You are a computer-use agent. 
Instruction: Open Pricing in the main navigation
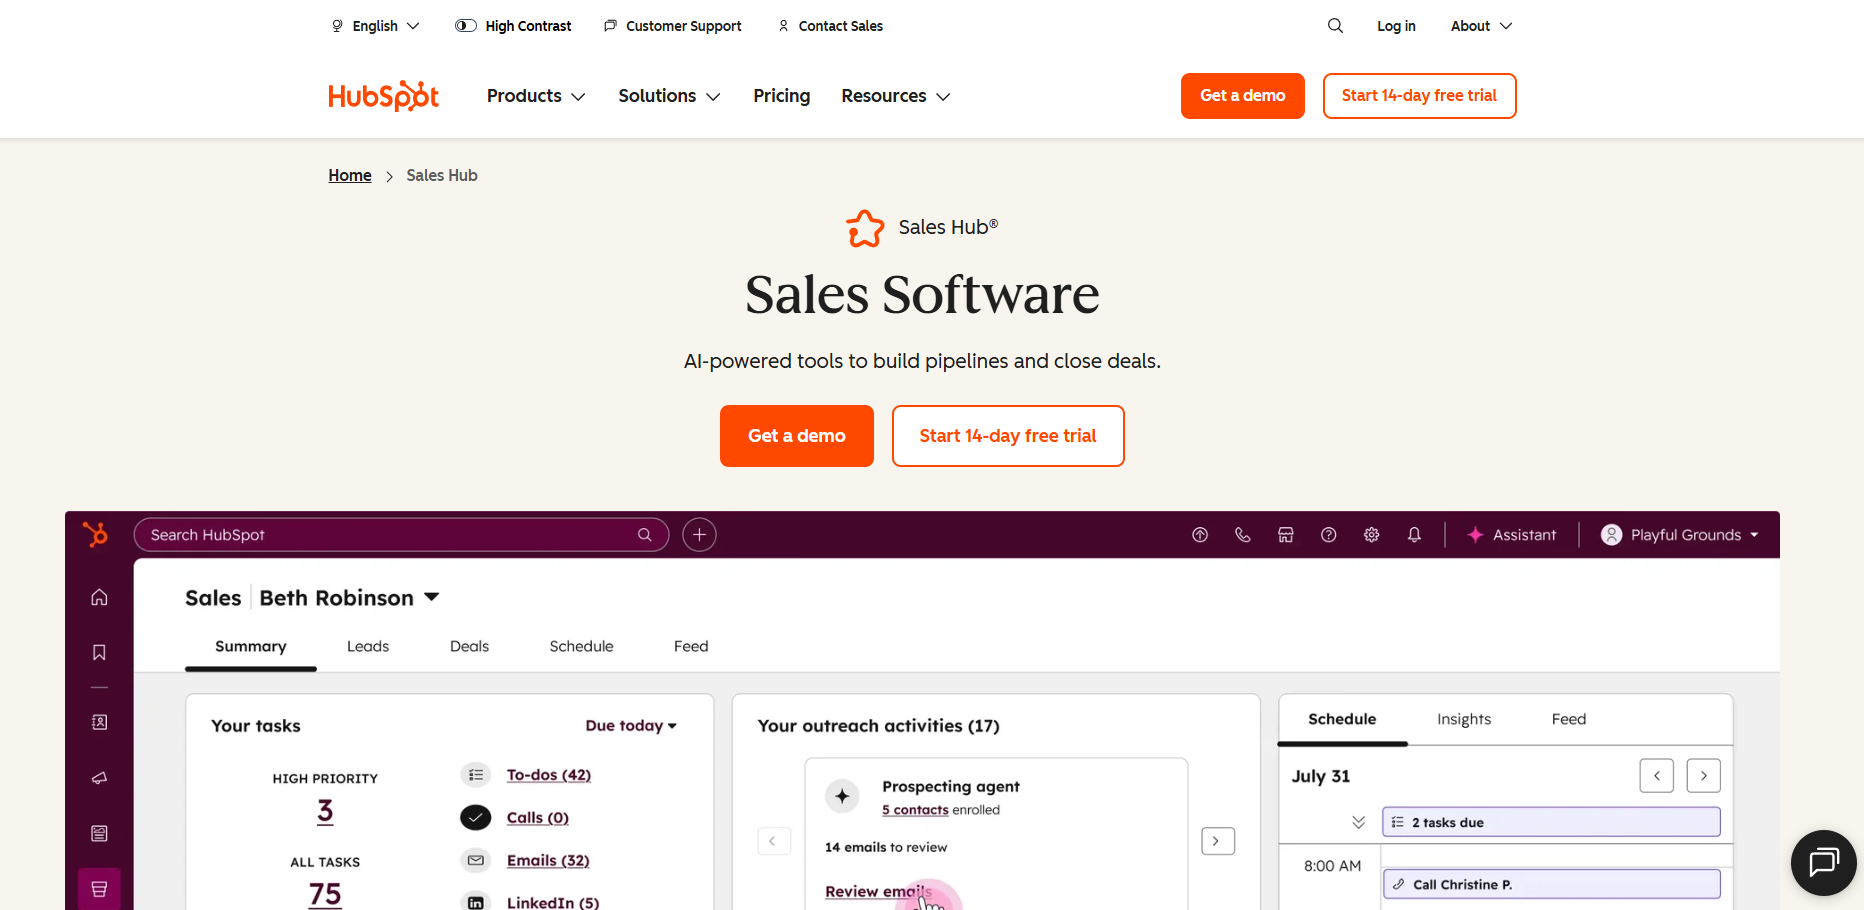point(782,96)
